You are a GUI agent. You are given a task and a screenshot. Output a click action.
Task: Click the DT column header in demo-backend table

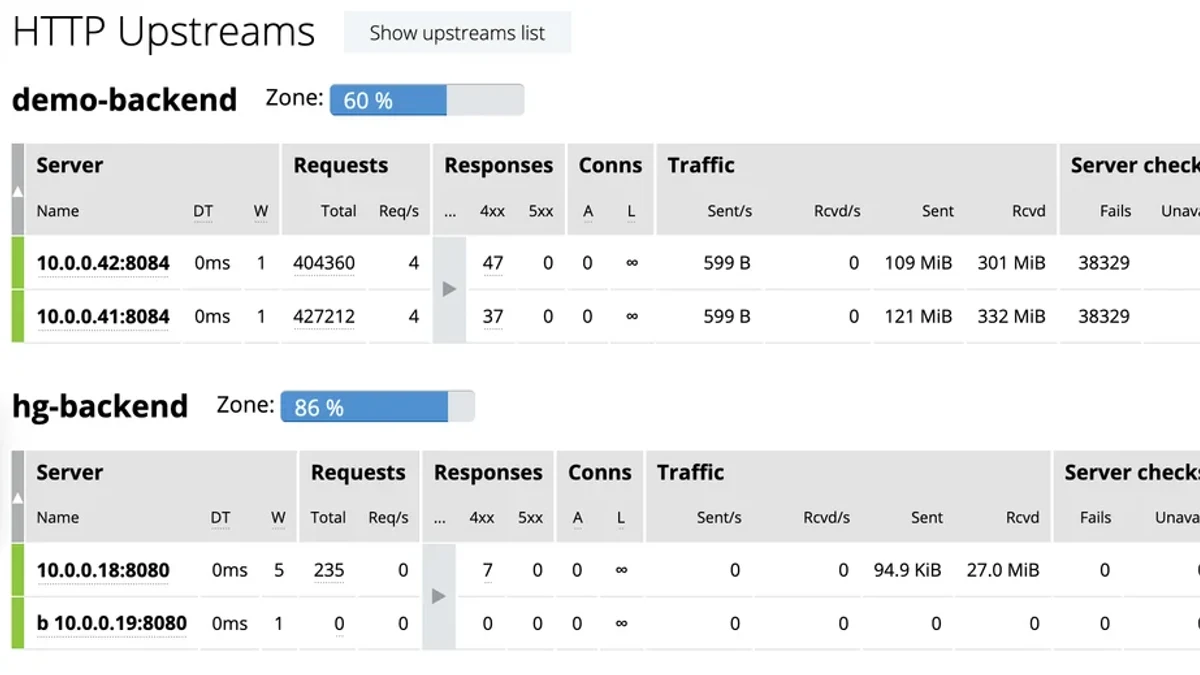tap(203, 211)
